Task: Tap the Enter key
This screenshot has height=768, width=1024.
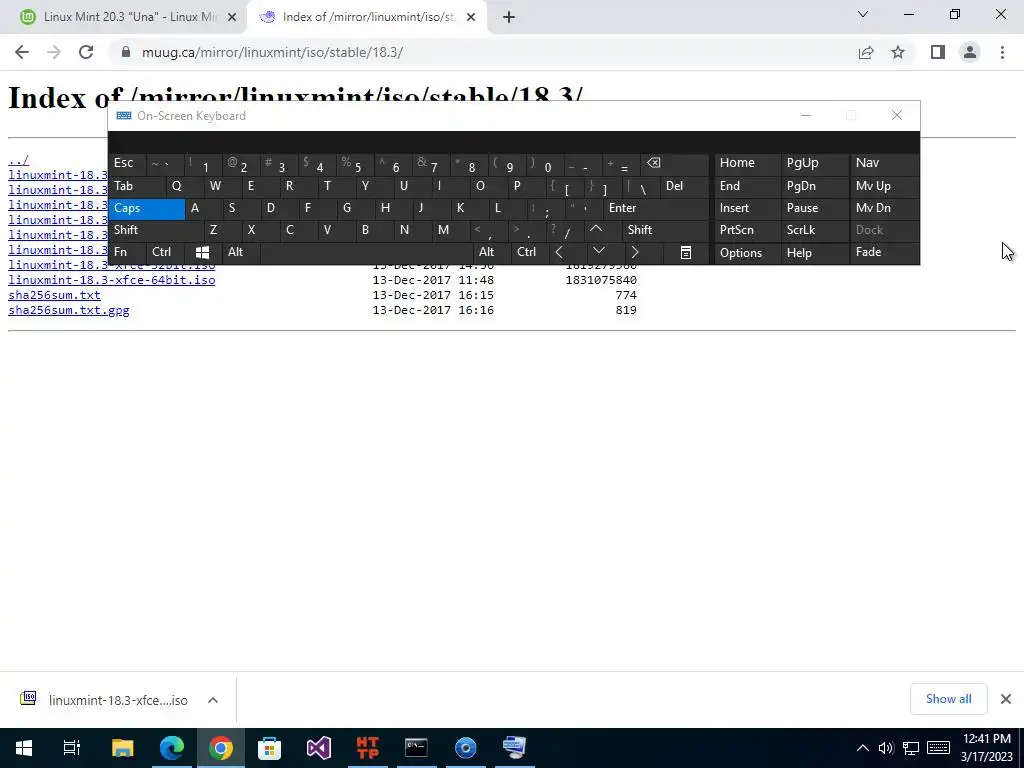Action: coord(656,208)
